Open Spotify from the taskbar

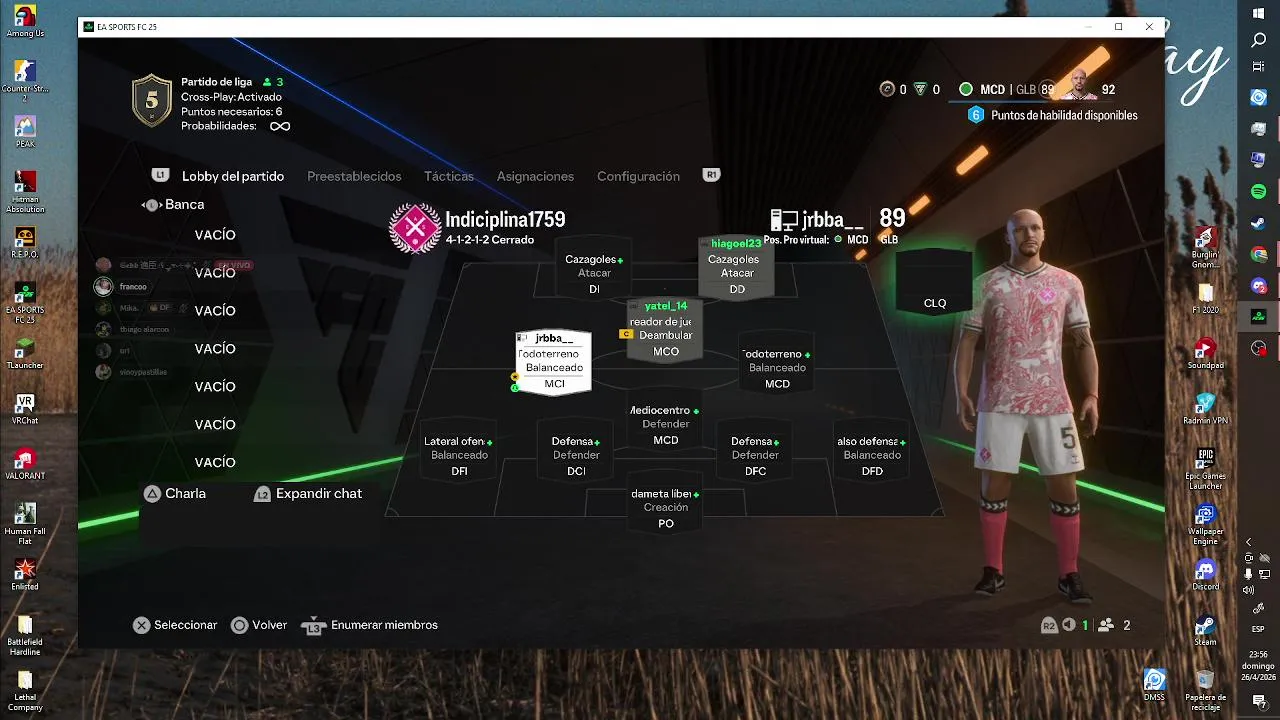[1259, 191]
